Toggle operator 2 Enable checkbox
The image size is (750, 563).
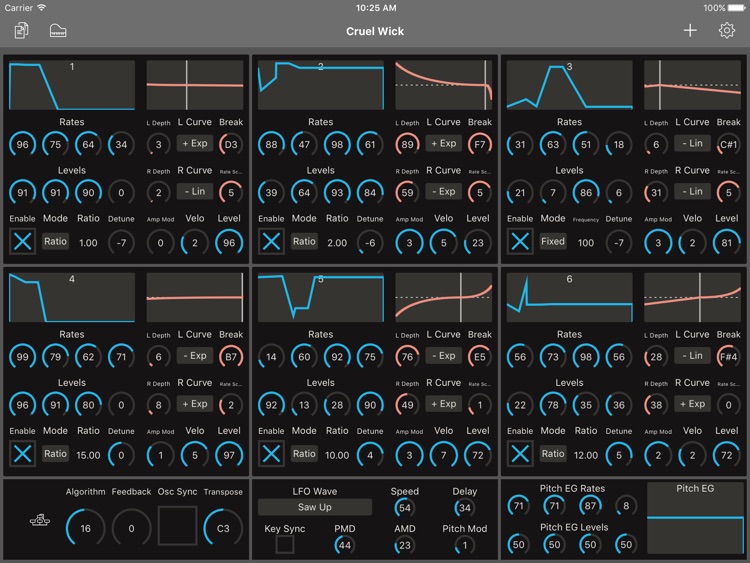(271, 241)
